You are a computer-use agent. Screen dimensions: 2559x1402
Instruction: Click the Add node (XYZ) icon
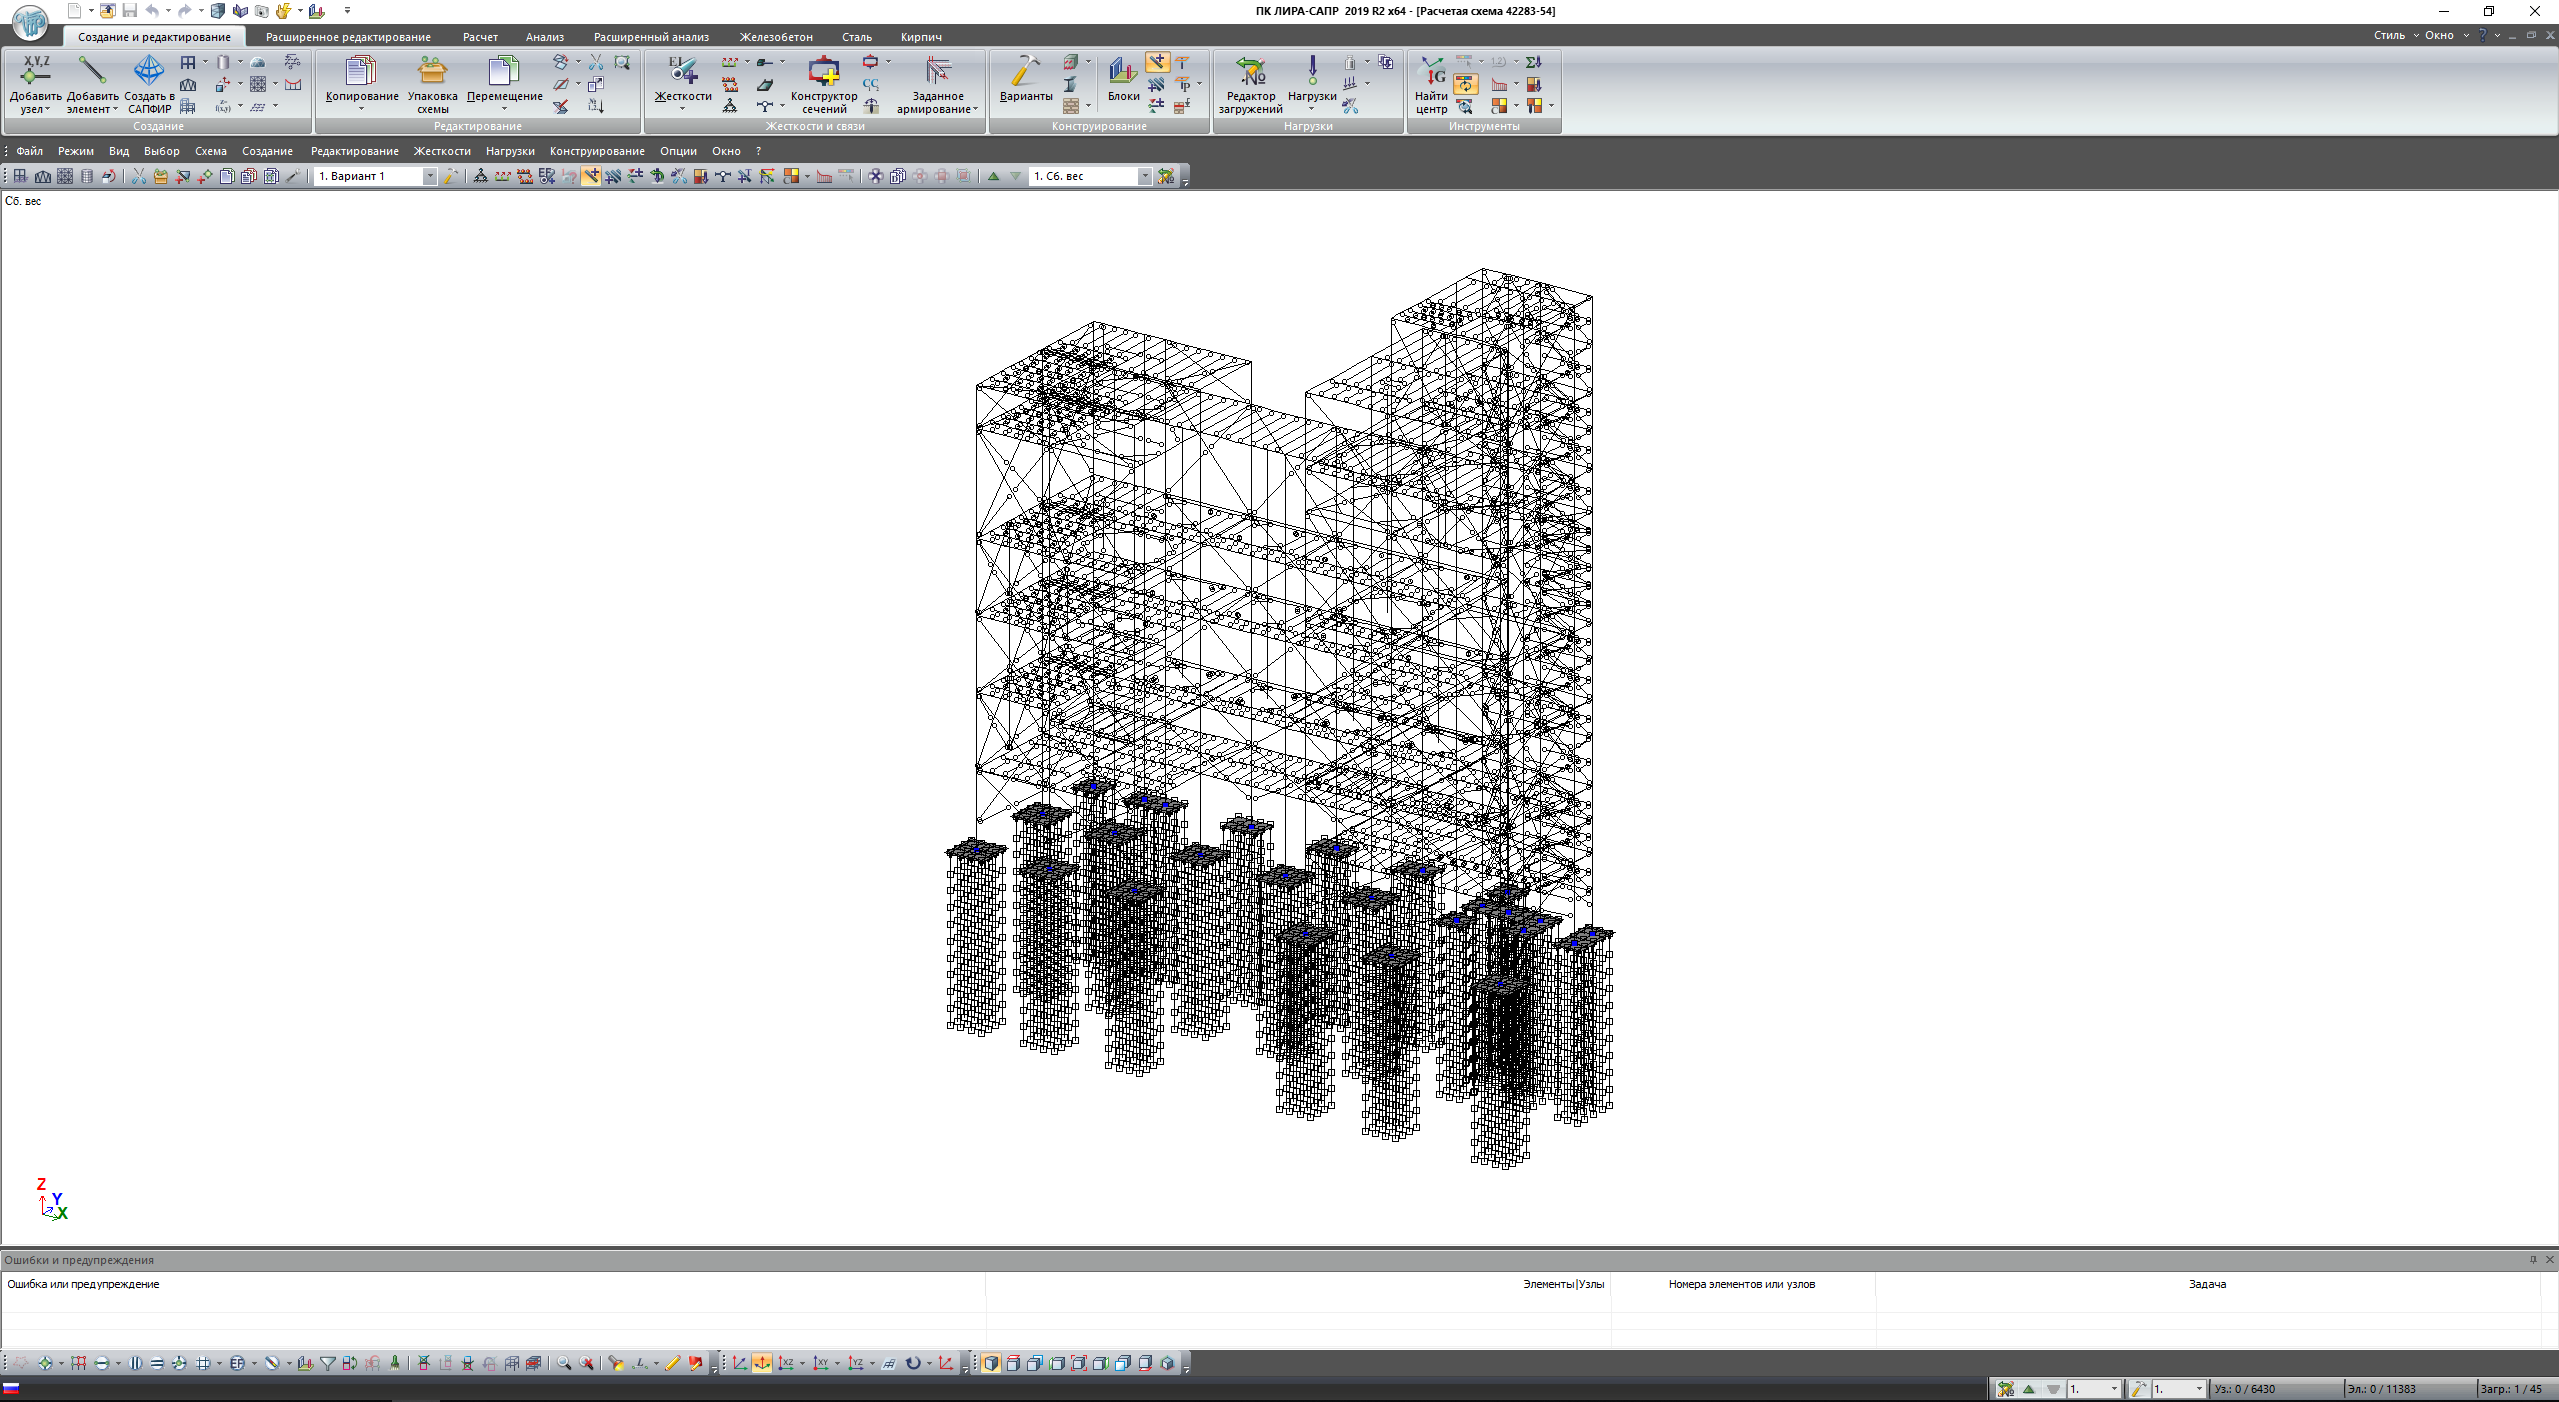pyautogui.click(x=36, y=72)
